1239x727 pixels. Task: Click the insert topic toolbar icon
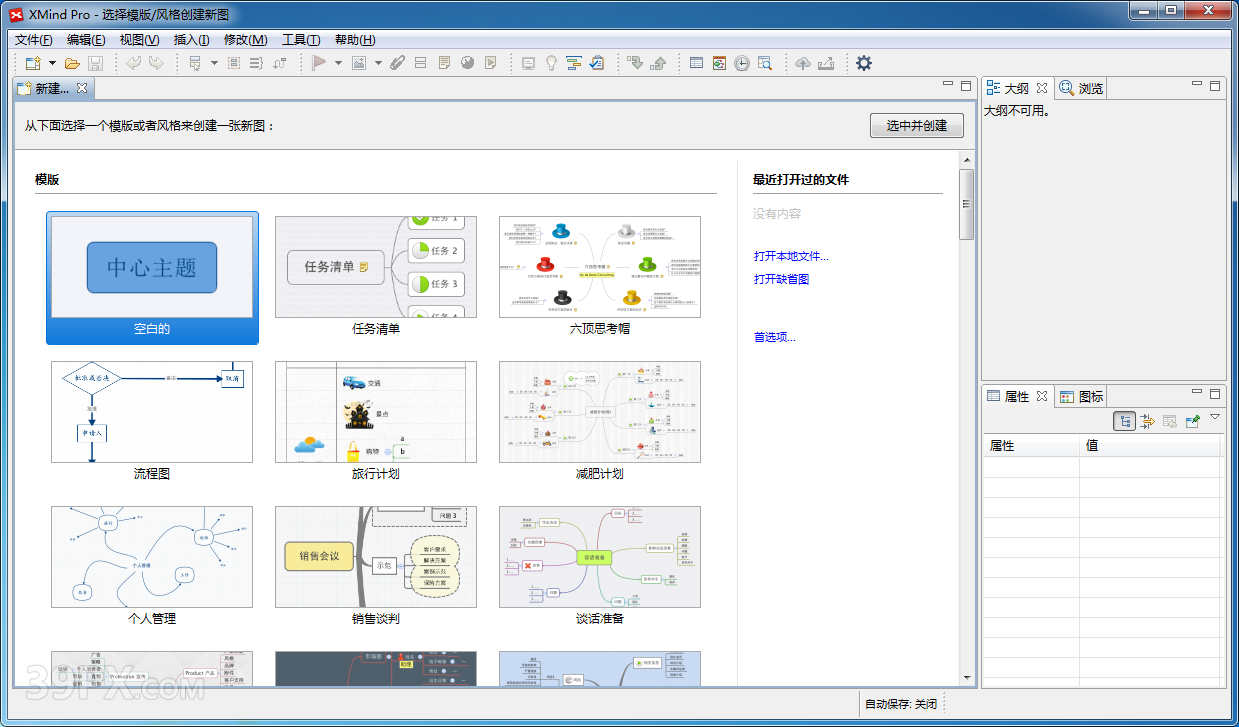point(195,63)
